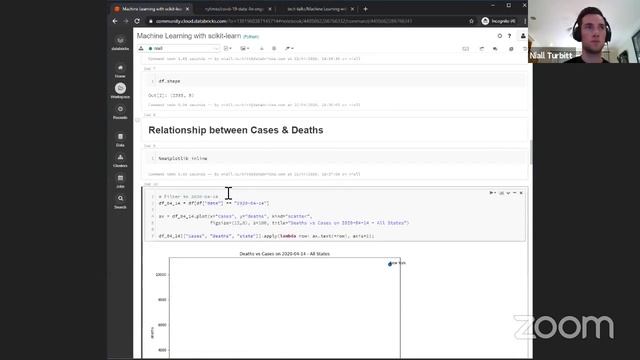The image size is (640, 360).
Task: Go back in browser history
Action: [x=115, y=21]
